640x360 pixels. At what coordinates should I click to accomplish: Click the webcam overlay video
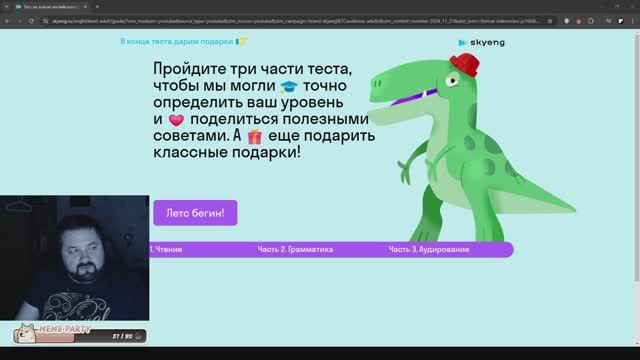pos(75,258)
